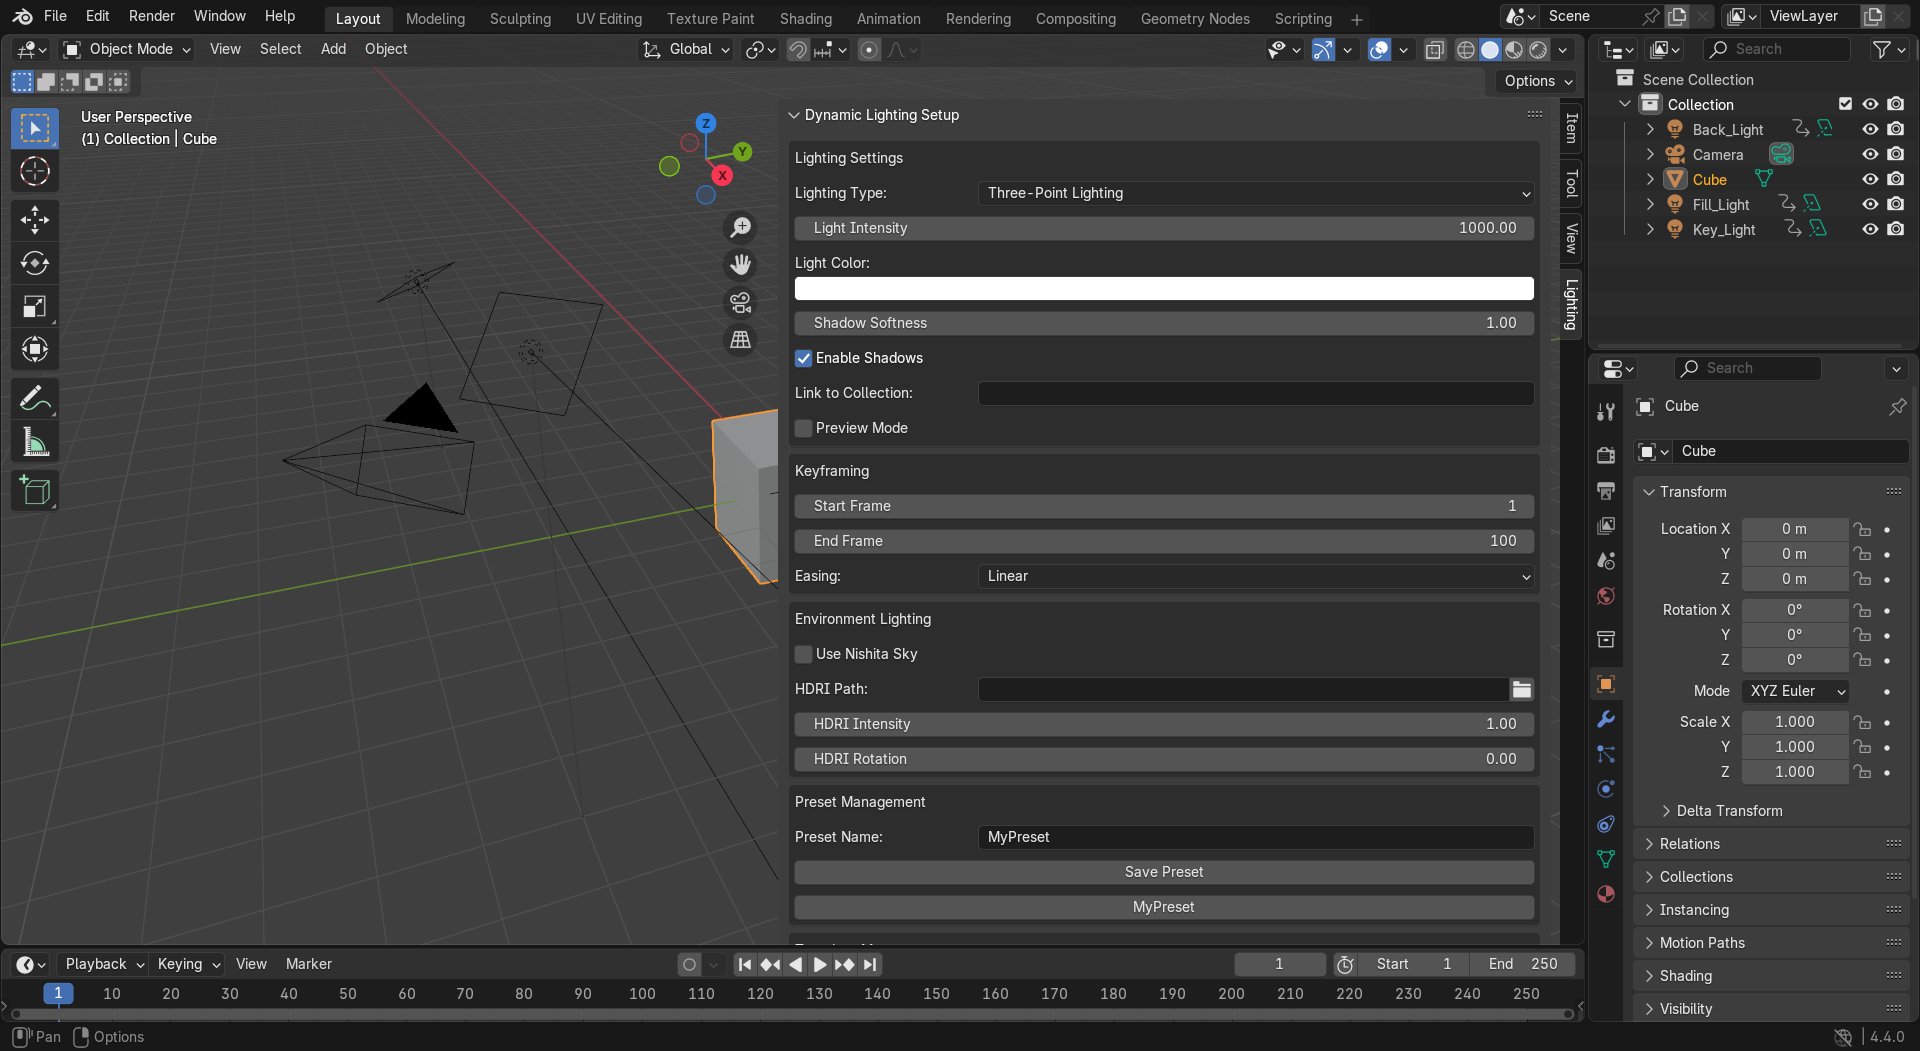Expand Relations panel
The height and width of the screenshot is (1051, 1920).
(1689, 844)
